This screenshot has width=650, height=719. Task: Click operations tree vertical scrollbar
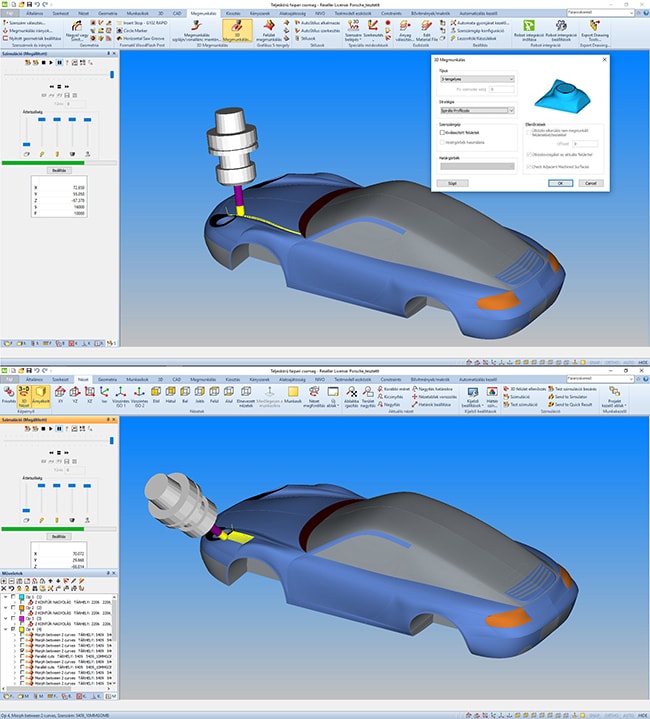pos(114,640)
